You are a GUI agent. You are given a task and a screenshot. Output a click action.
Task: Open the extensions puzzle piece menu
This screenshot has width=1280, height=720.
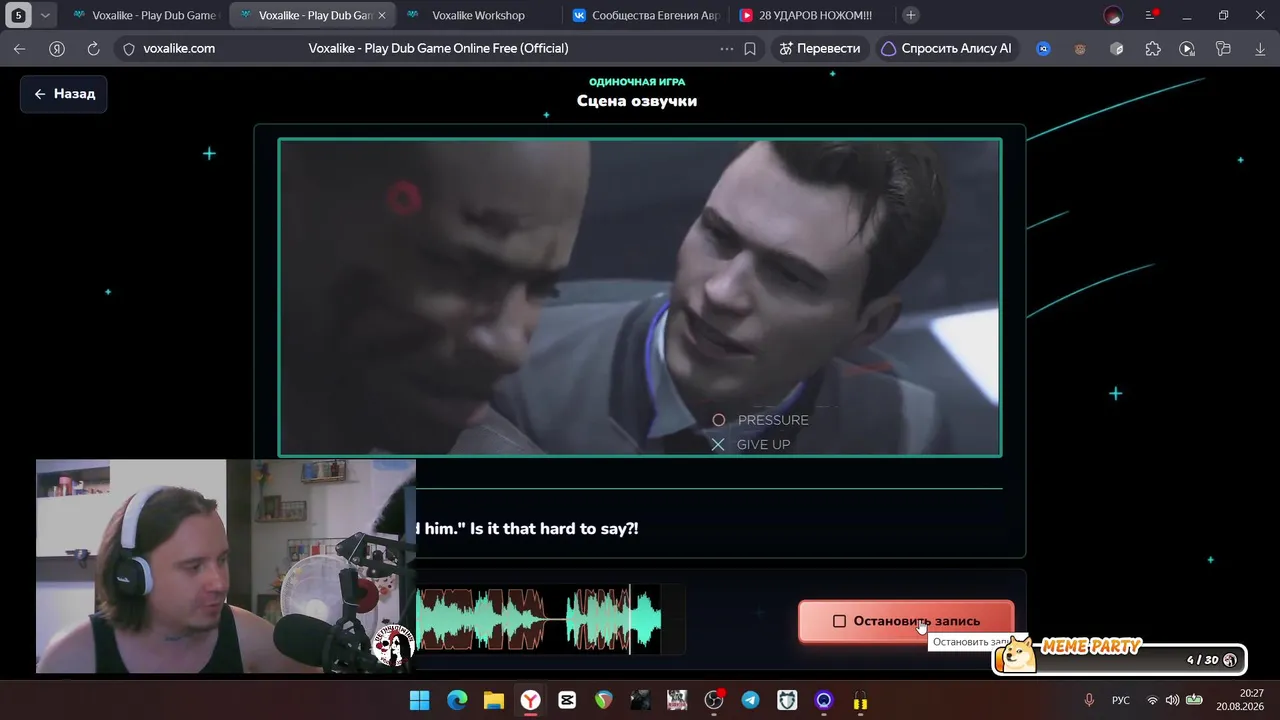[1153, 48]
